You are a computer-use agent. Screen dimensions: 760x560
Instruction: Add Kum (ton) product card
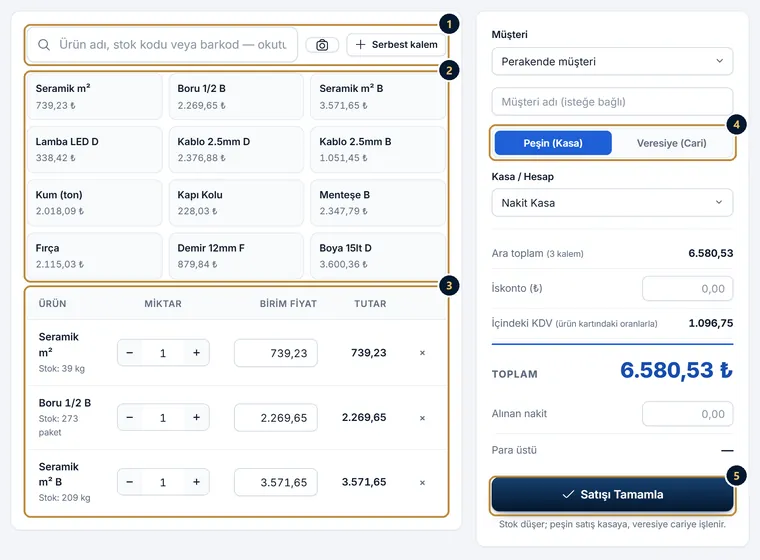click(95, 203)
